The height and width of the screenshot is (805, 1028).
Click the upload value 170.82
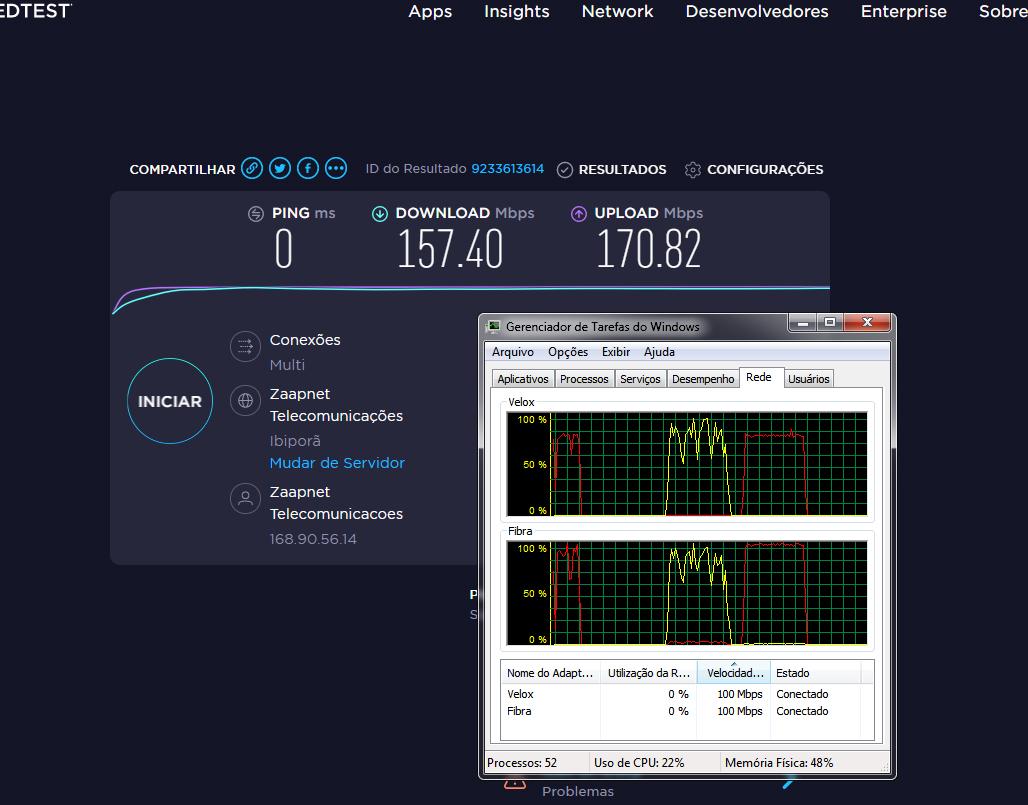pos(649,249)
